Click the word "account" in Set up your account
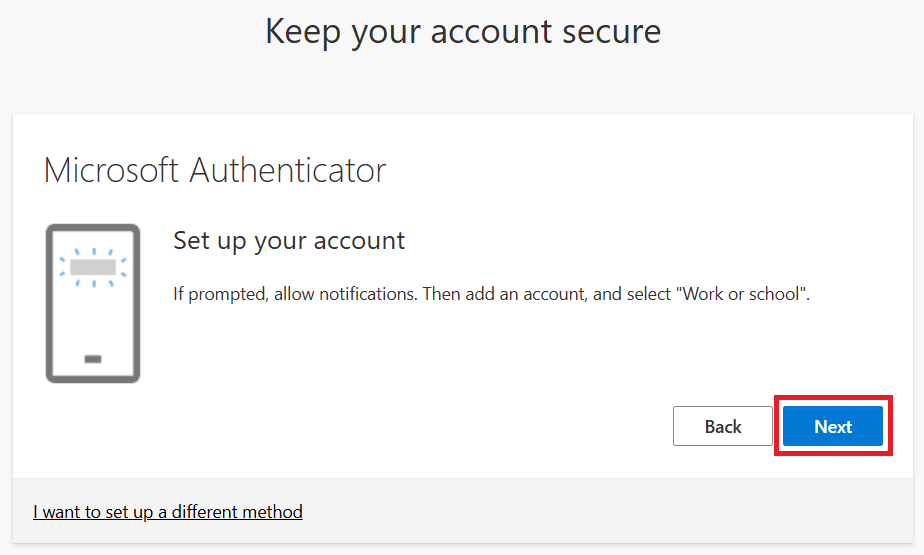The height and width of the screenshot is (555, 924). pos(359,241)
